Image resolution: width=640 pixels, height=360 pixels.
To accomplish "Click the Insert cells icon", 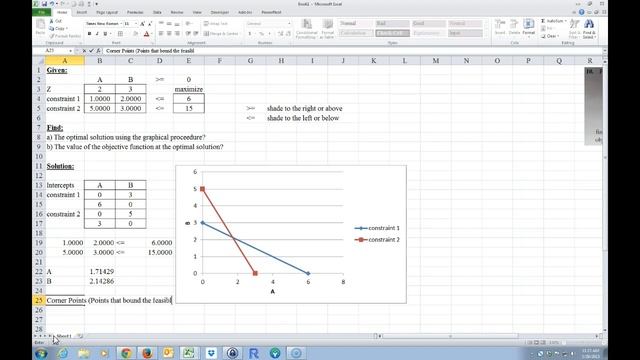I will pyautogui.click(x=500, y=24).
